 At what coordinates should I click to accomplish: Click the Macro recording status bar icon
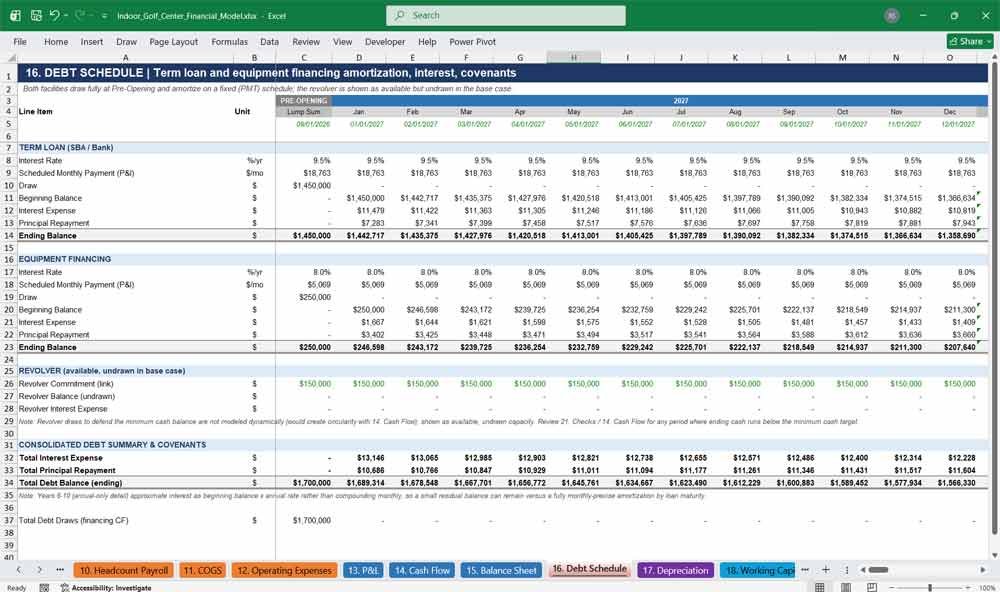(x=44, y=587)
